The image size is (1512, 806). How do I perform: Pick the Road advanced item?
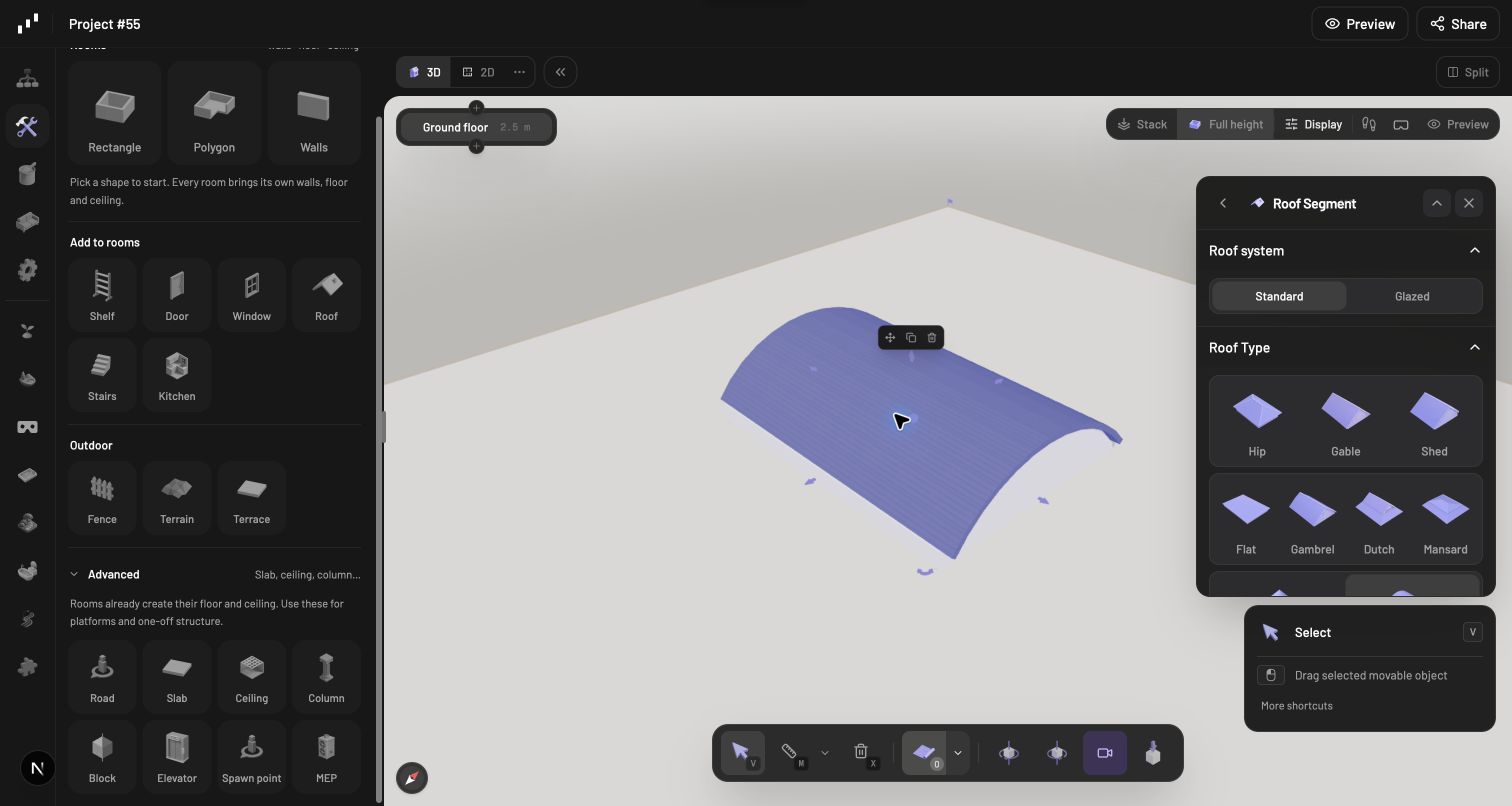(x=102, y=676)
